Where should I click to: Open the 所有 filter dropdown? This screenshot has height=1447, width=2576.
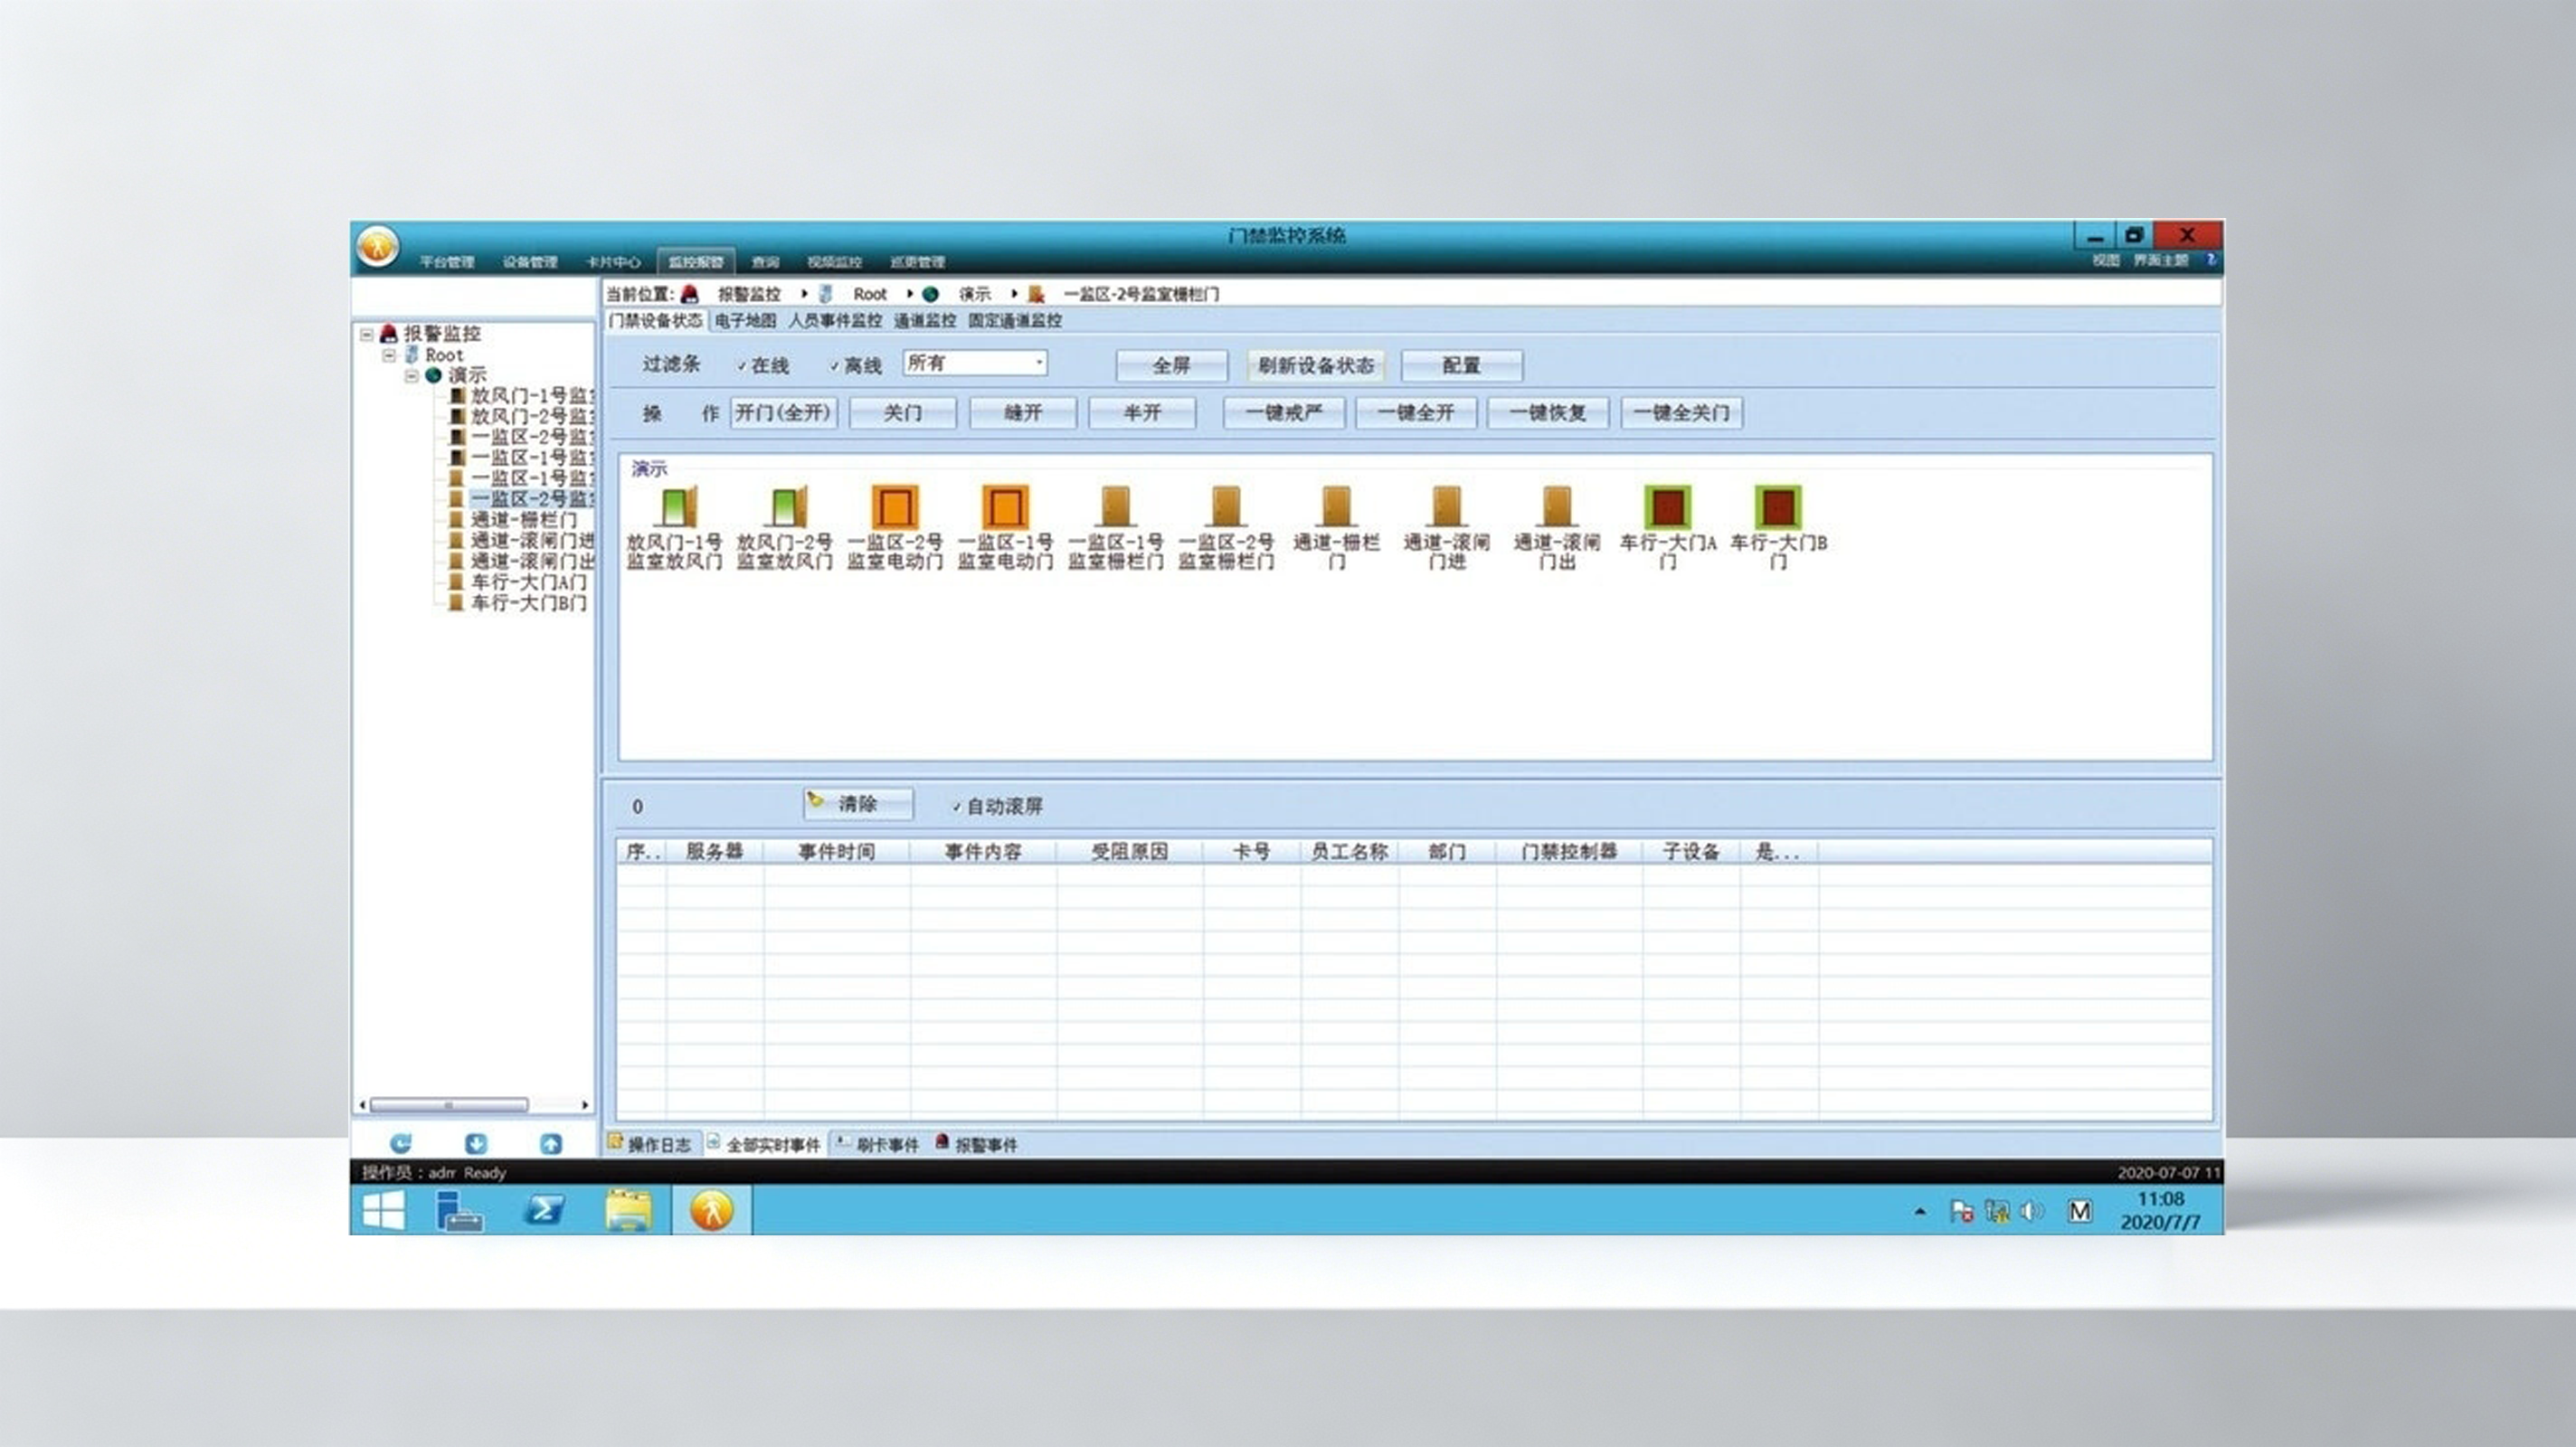[975, 363]
